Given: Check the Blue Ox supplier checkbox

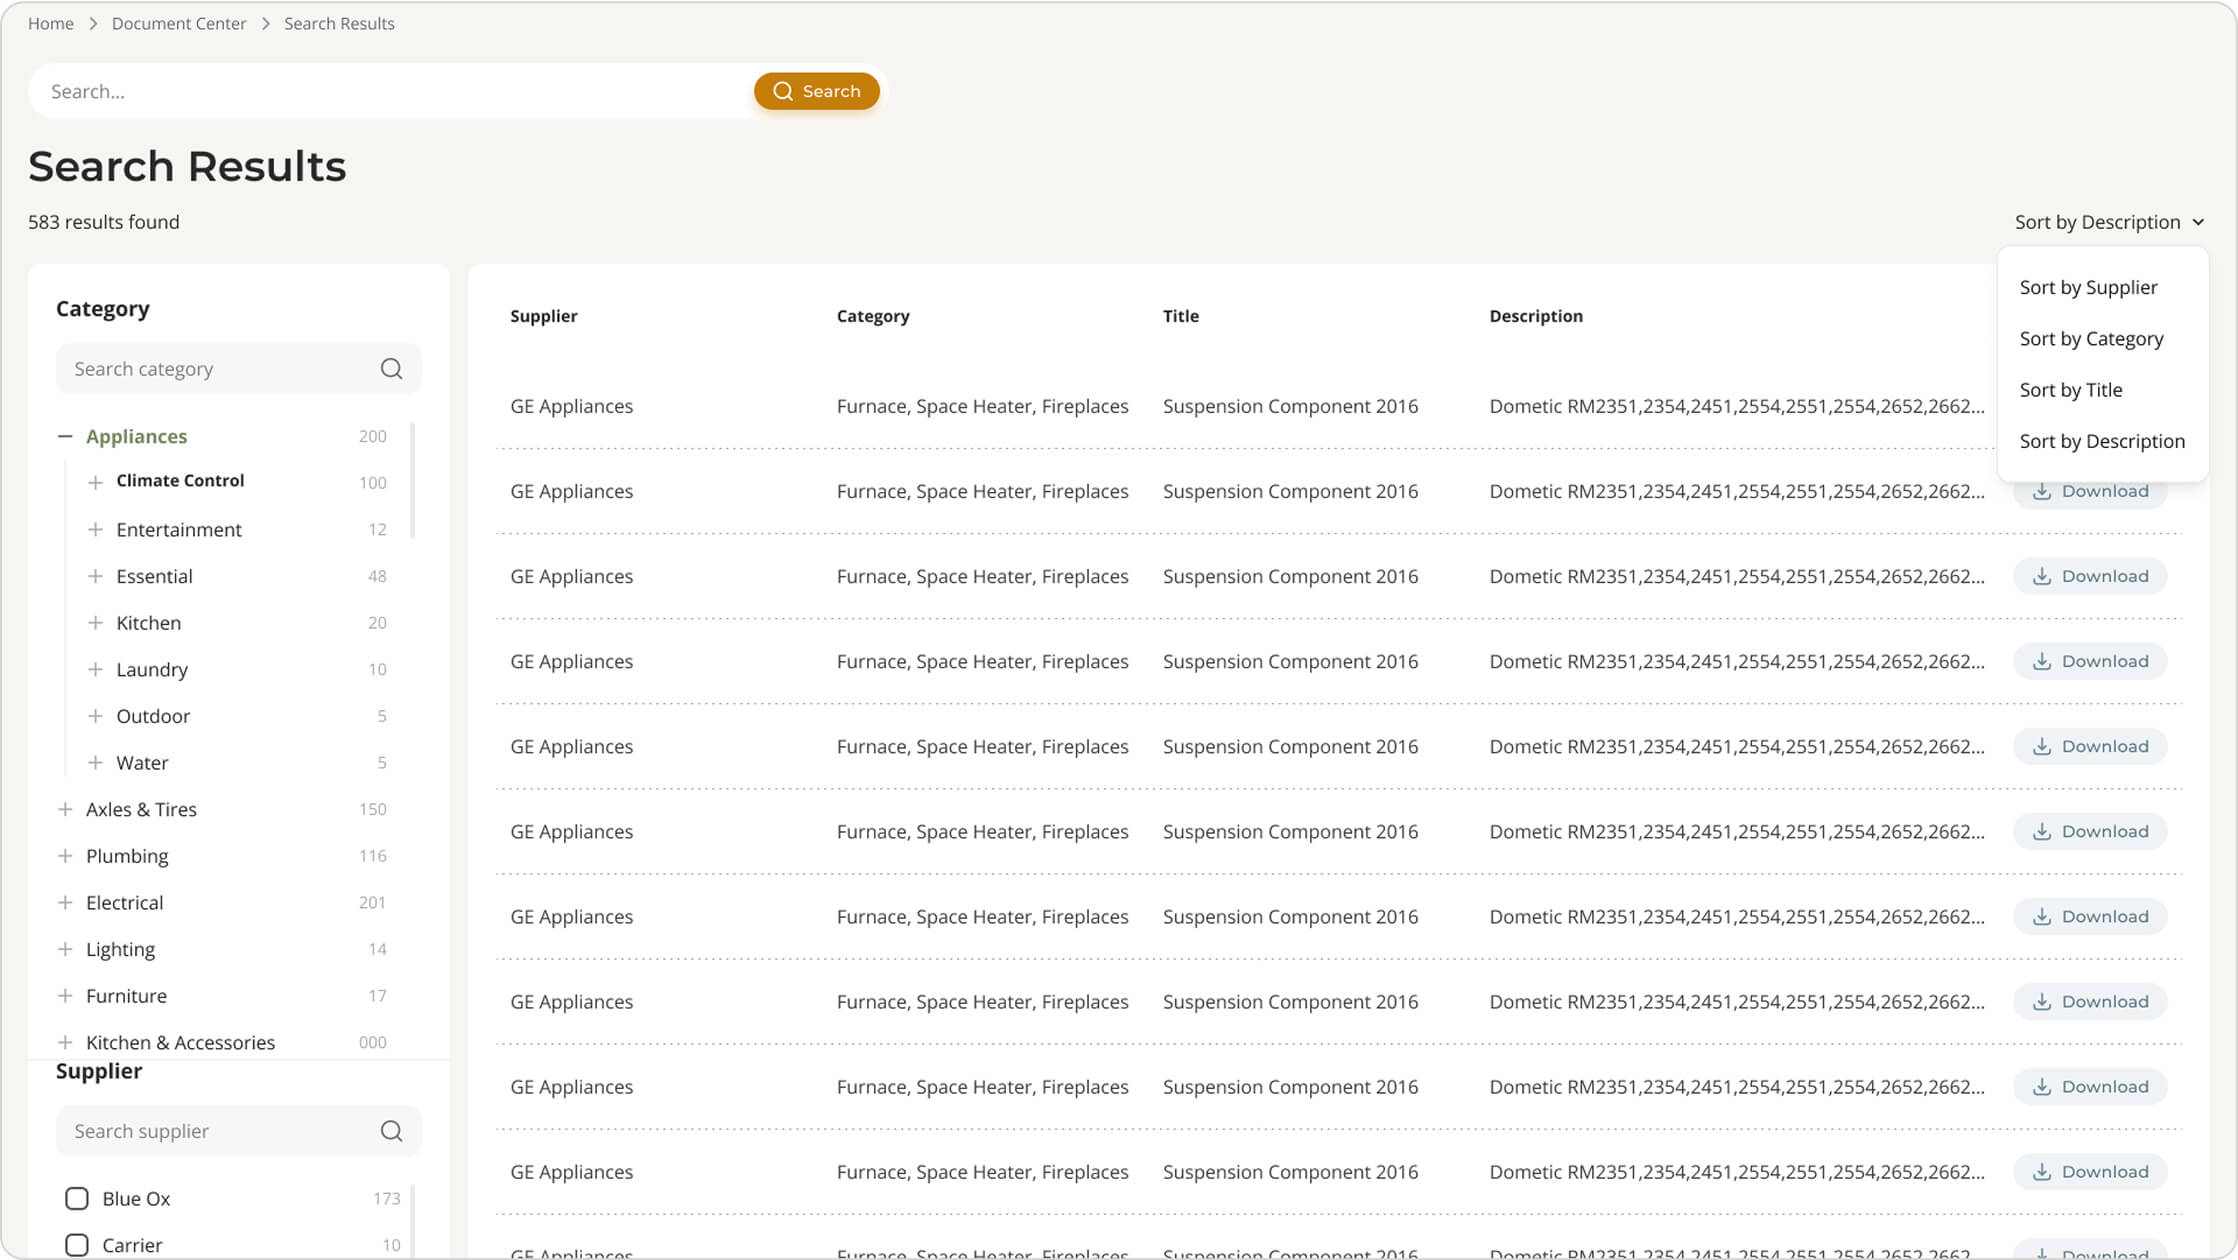Looking at the screenshot, I should [x=77, y=1198].
